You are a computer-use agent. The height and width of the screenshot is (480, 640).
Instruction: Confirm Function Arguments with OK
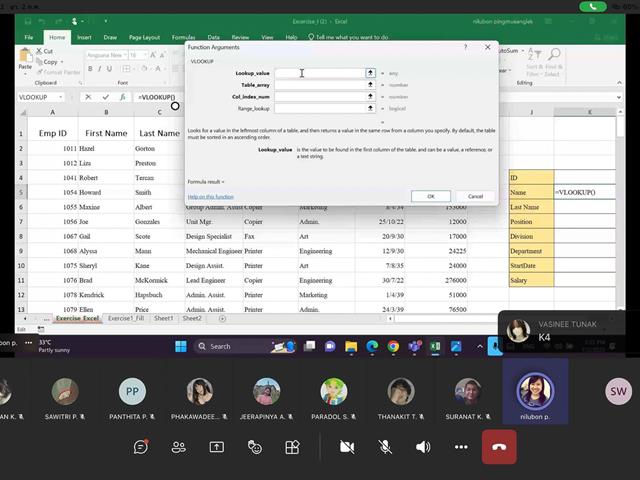431,196
